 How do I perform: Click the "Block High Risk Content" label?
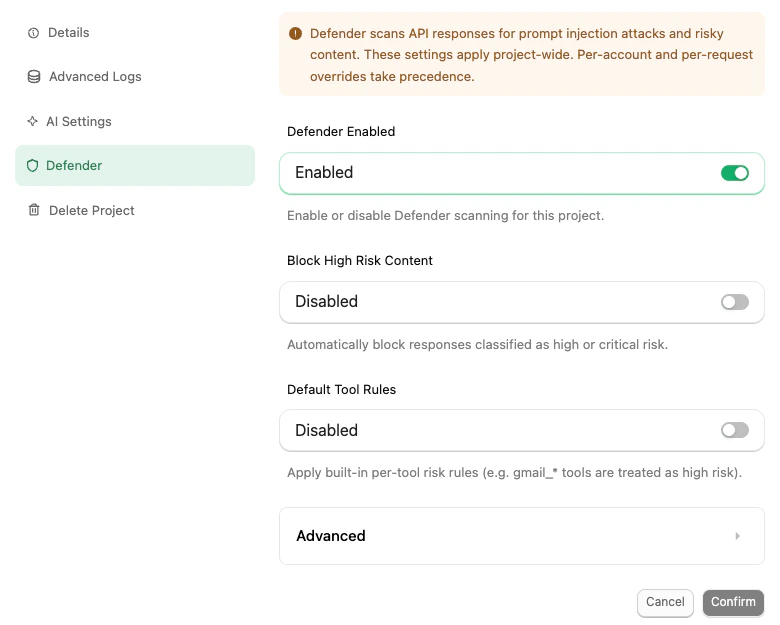coord(360,261)
